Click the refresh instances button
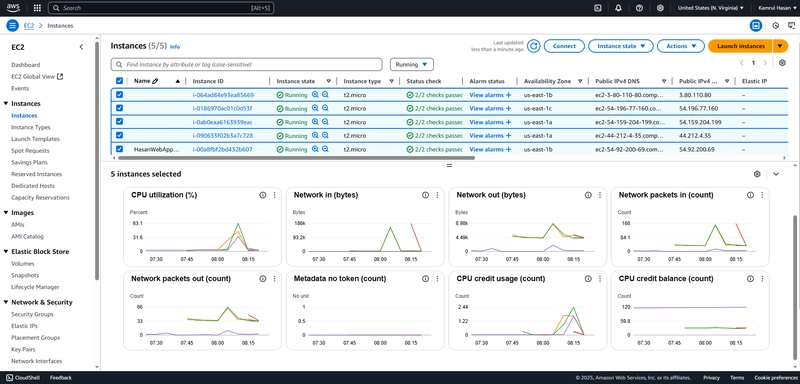The width and height of the screenshot is (800, 384). pyautogui.click(x=533, y=46)
